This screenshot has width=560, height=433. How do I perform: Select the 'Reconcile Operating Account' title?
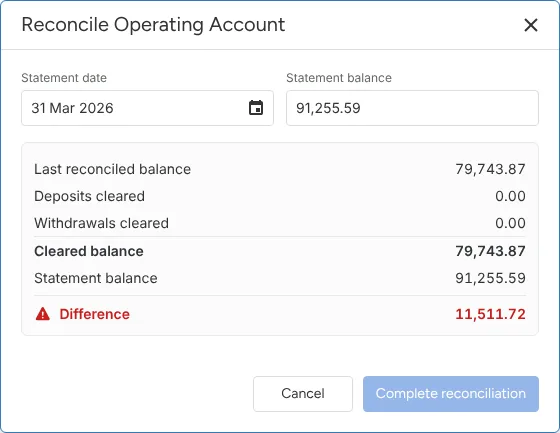[153, 25]
